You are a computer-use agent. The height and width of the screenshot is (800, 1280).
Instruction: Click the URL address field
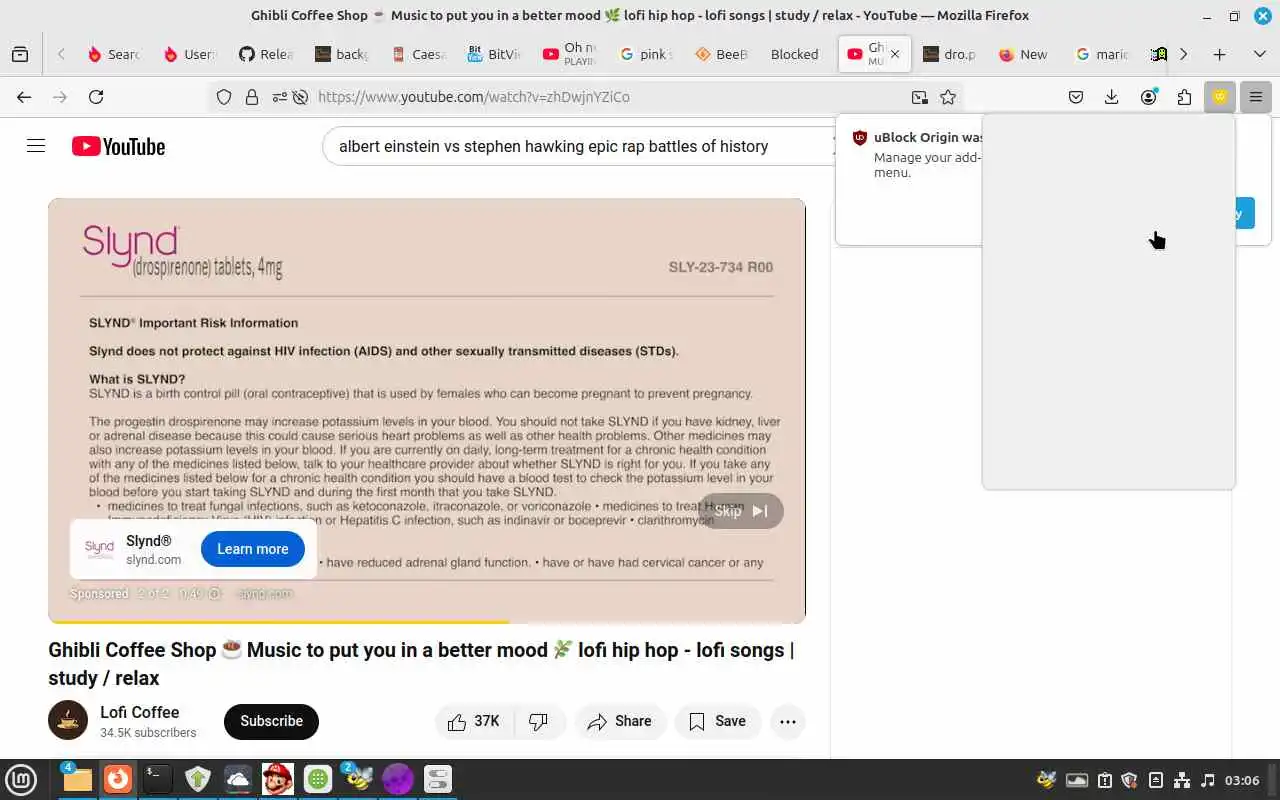click(610, 97)
